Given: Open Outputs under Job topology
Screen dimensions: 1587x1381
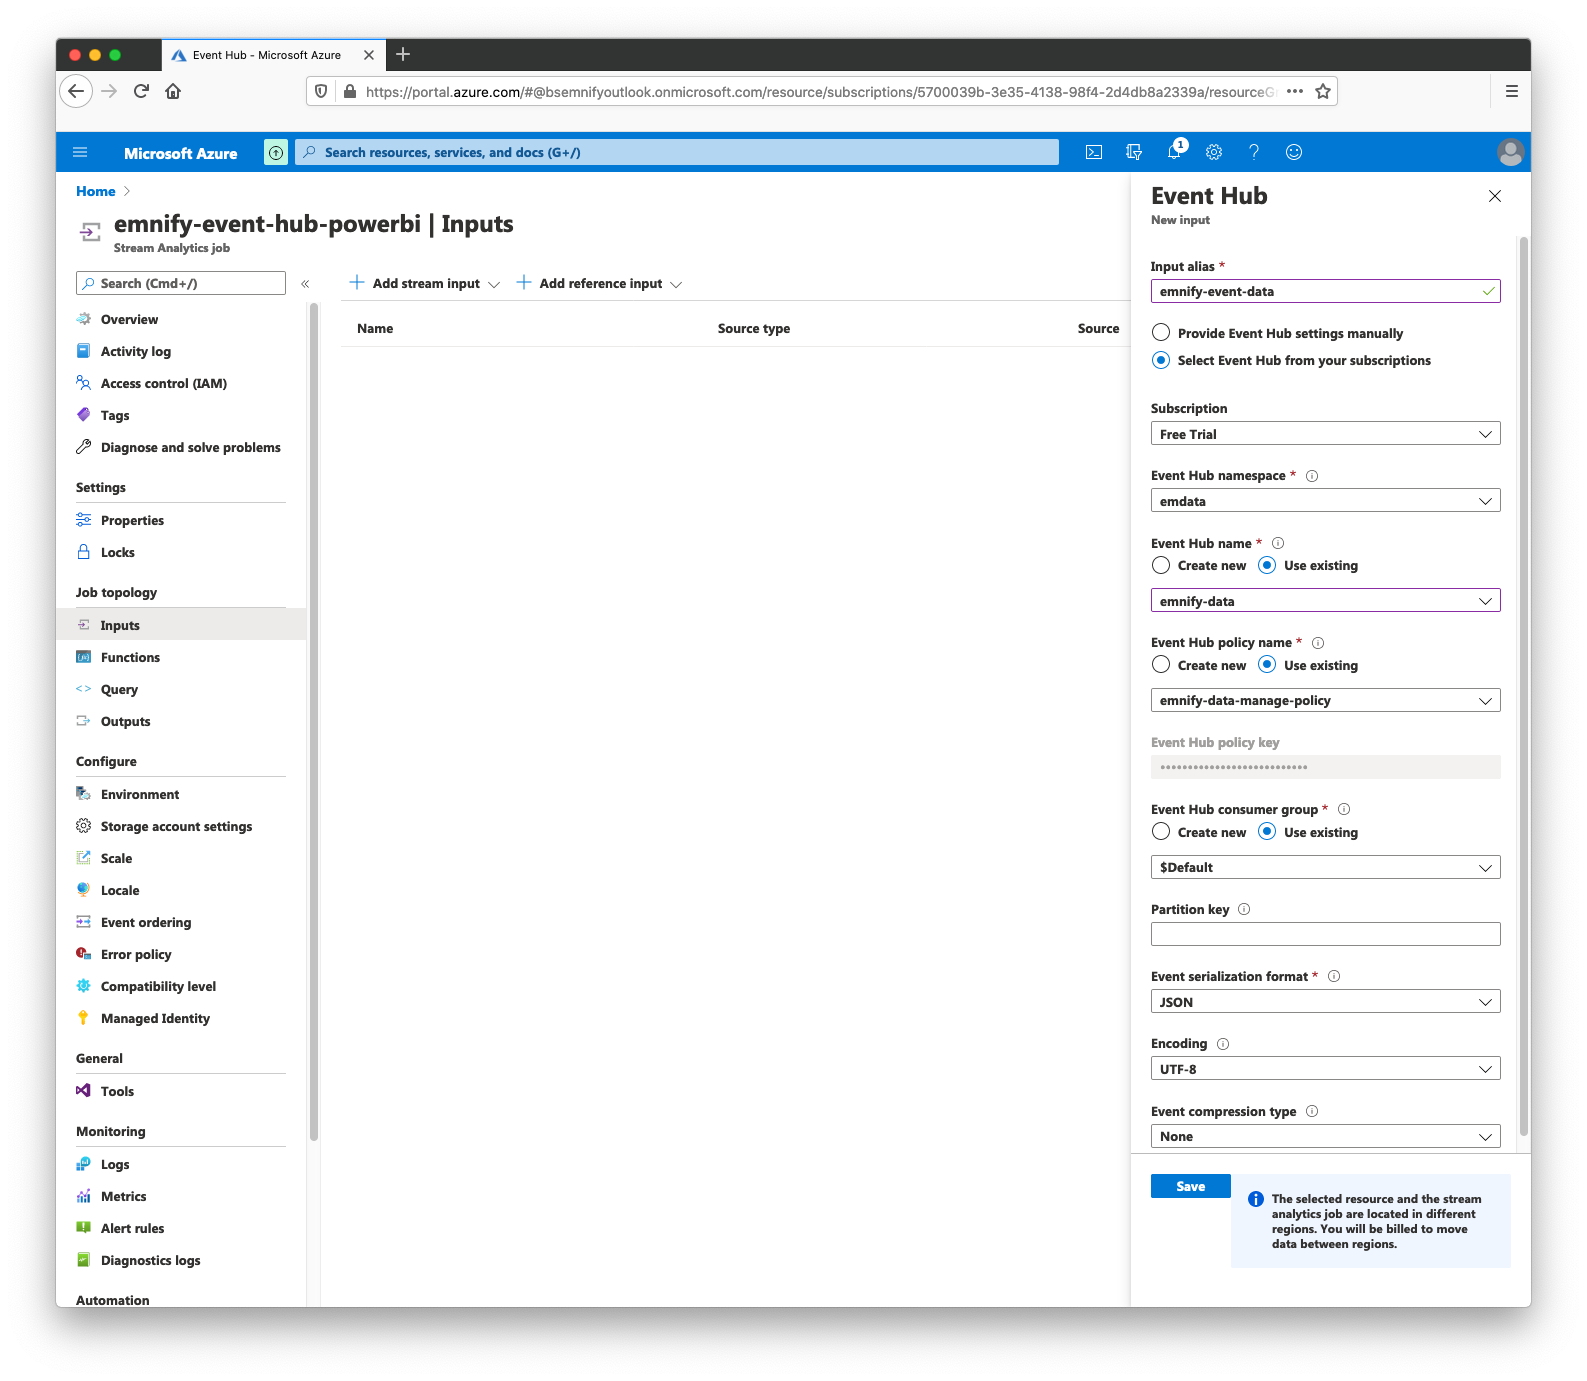Looking at the screenshot, I should pos(125,722).
